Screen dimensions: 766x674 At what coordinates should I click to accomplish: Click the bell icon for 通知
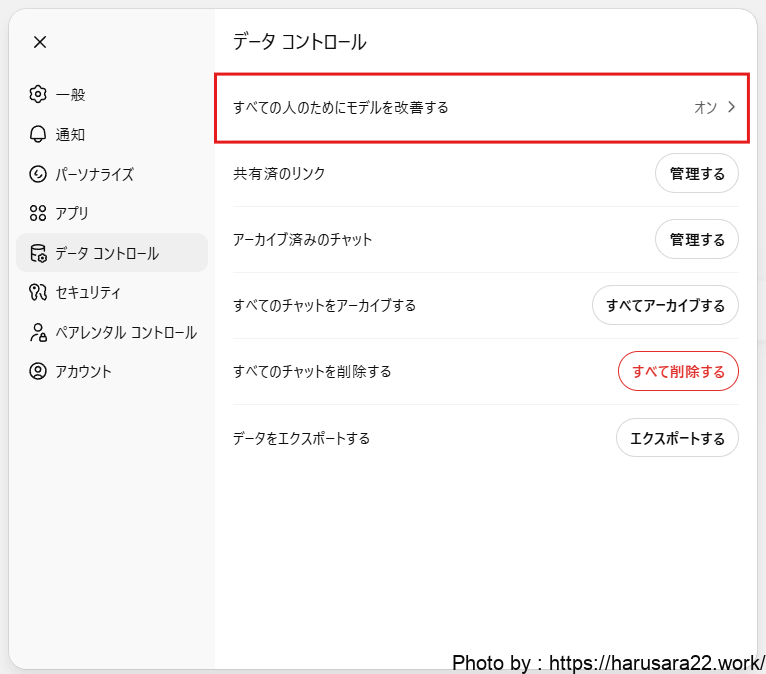point(38,134)
